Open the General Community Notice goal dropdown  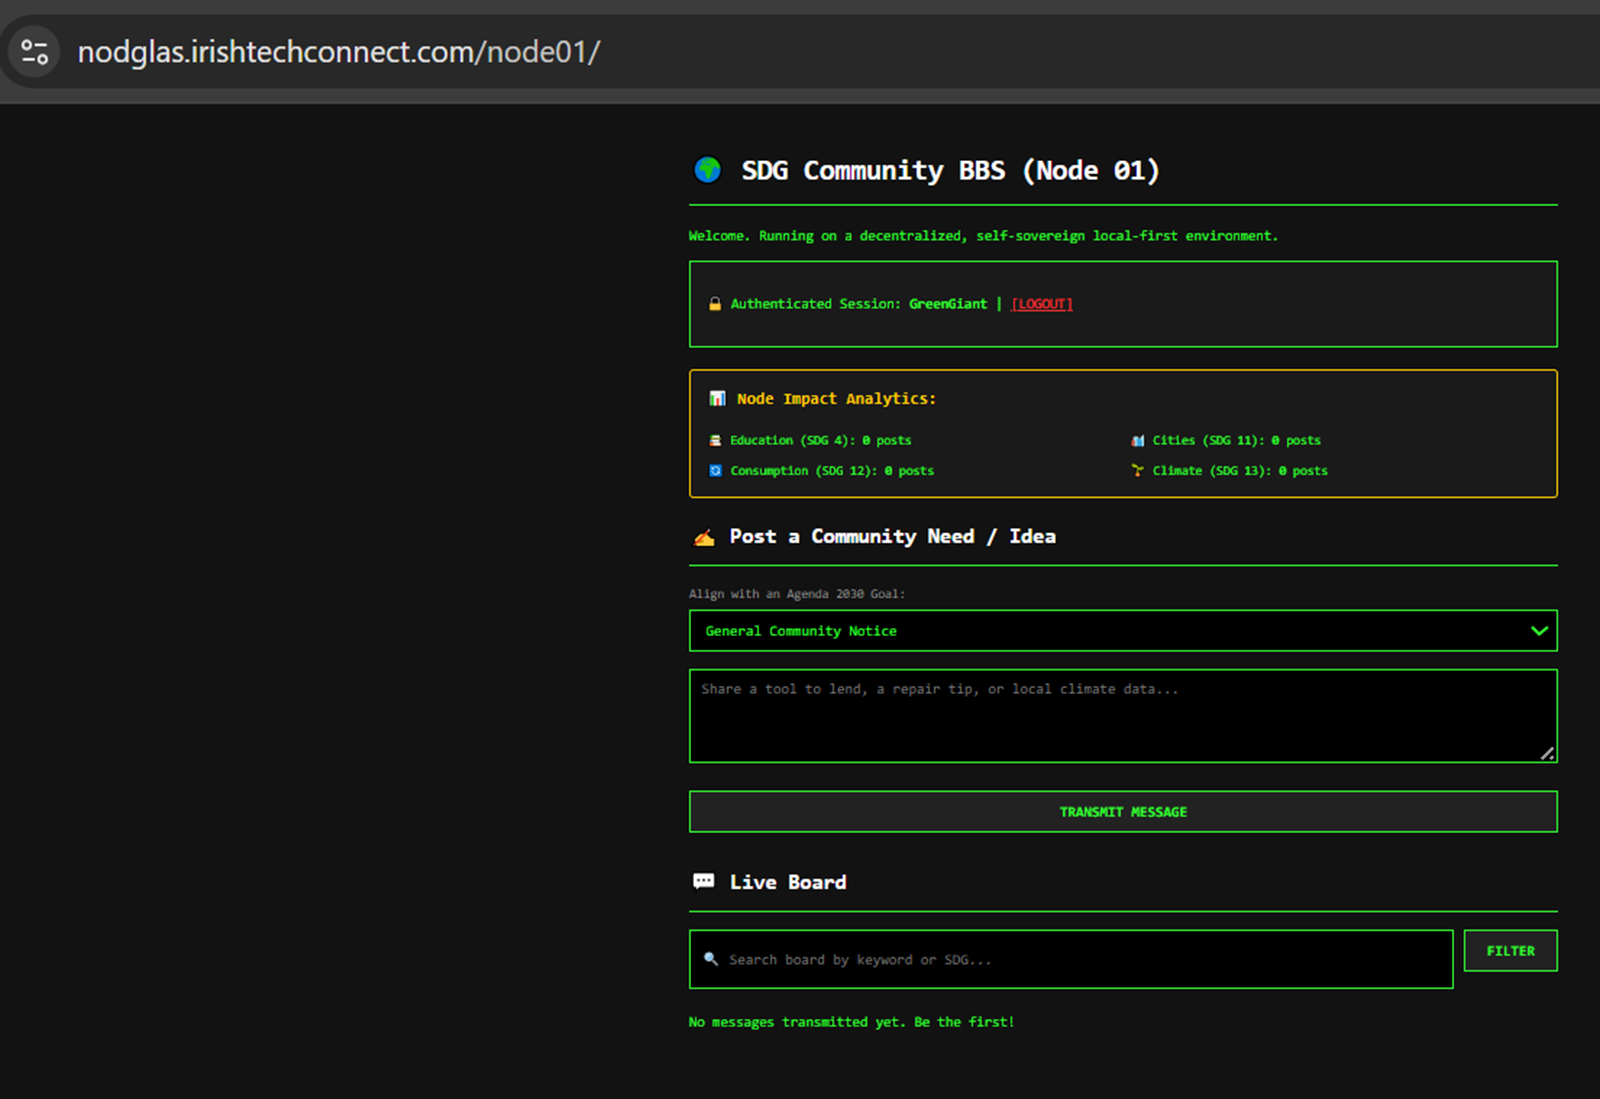[x=1123, y=631]
